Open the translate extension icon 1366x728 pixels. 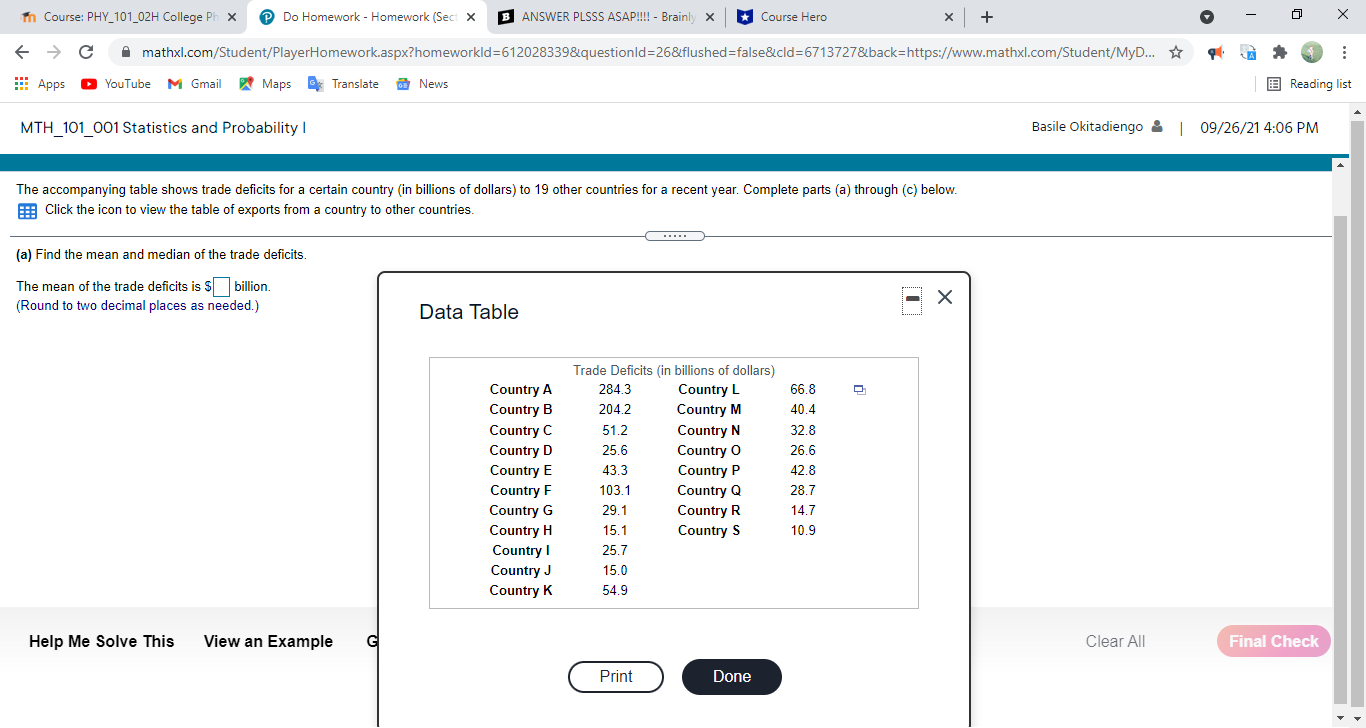pos(1250,53)
